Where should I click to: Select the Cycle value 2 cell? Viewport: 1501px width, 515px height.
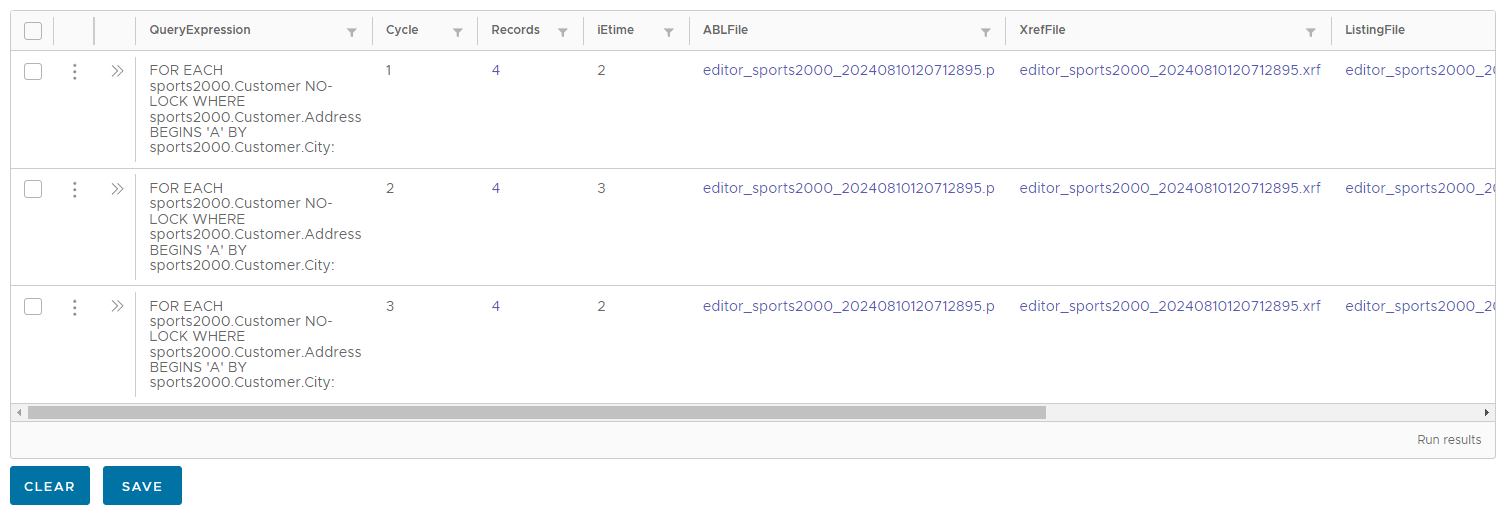(390, 187)
